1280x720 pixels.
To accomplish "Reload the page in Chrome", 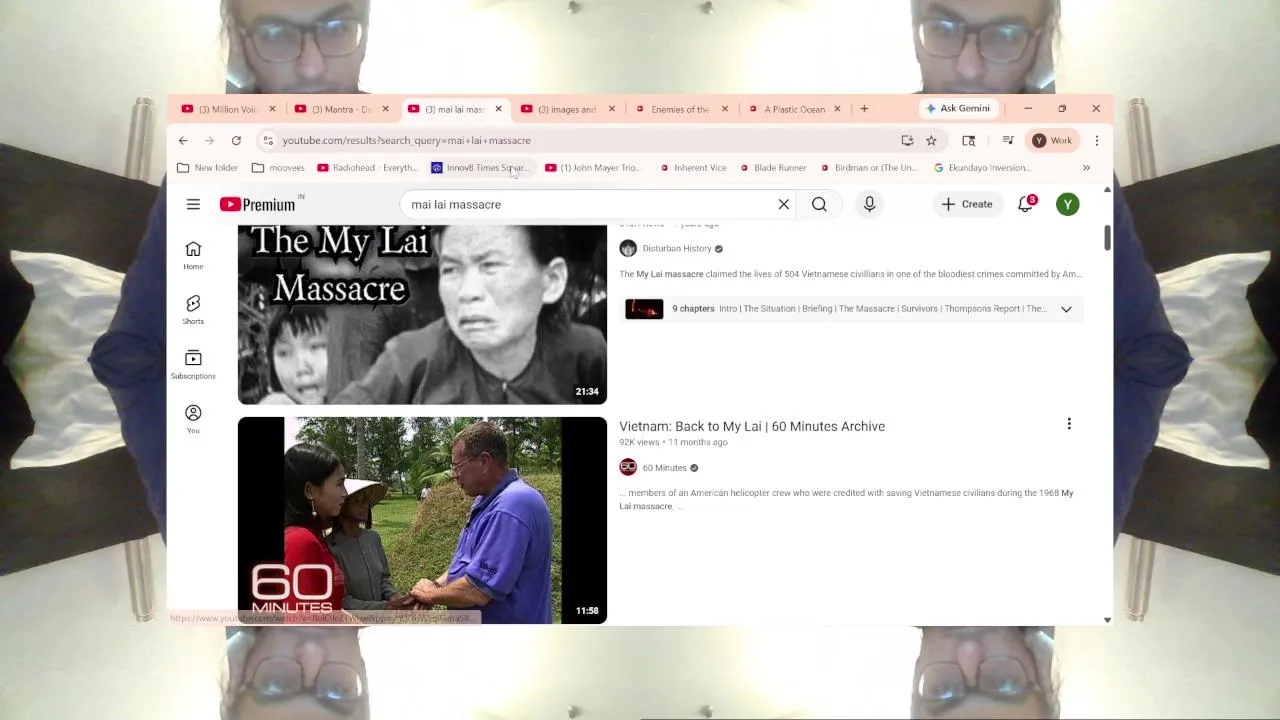I will pyautogui.click(x=236, y=140).
